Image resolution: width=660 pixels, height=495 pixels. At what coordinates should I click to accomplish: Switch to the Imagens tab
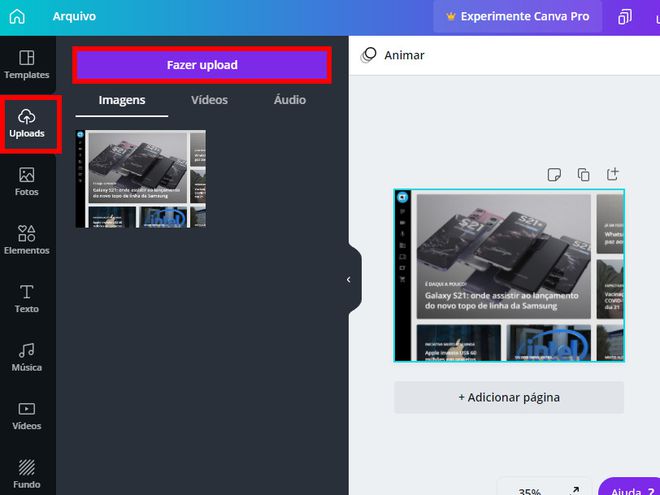[122, 100]
